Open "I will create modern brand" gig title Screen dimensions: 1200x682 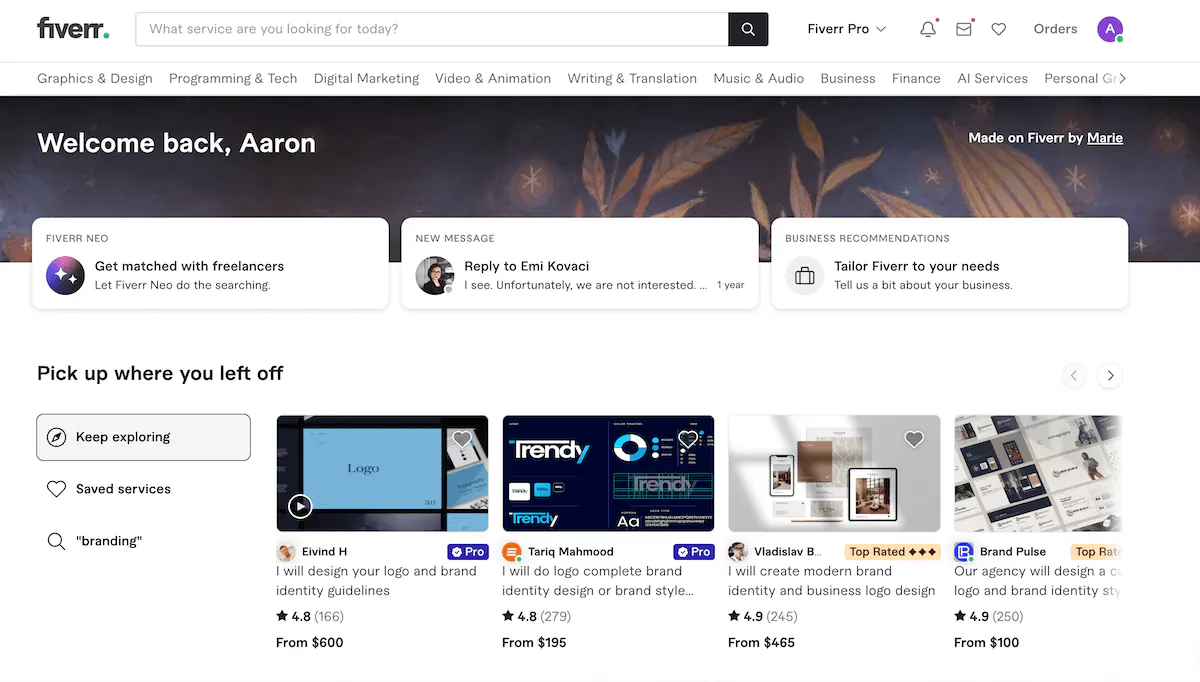tap(831, 581)
